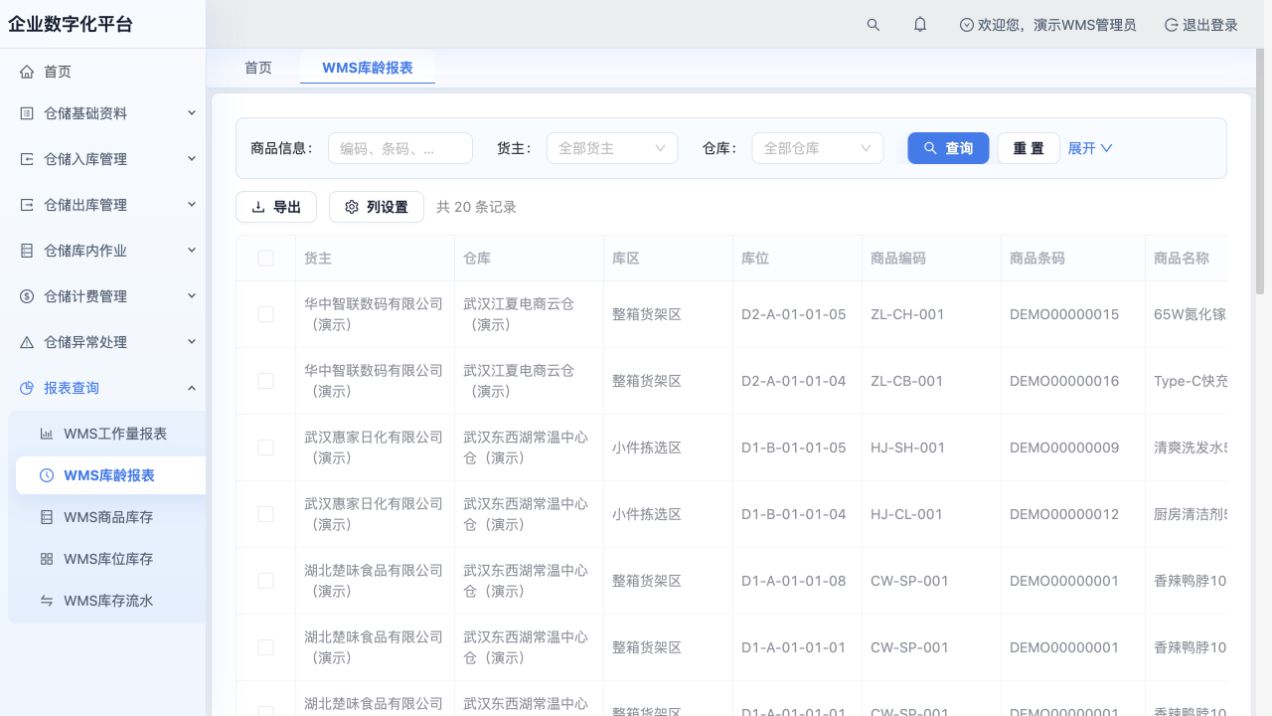Viewport: 1272px width, 716px height.
Task: Click 小件拣选区 in the HJ-CL-001 row
Action: point(647,514)
